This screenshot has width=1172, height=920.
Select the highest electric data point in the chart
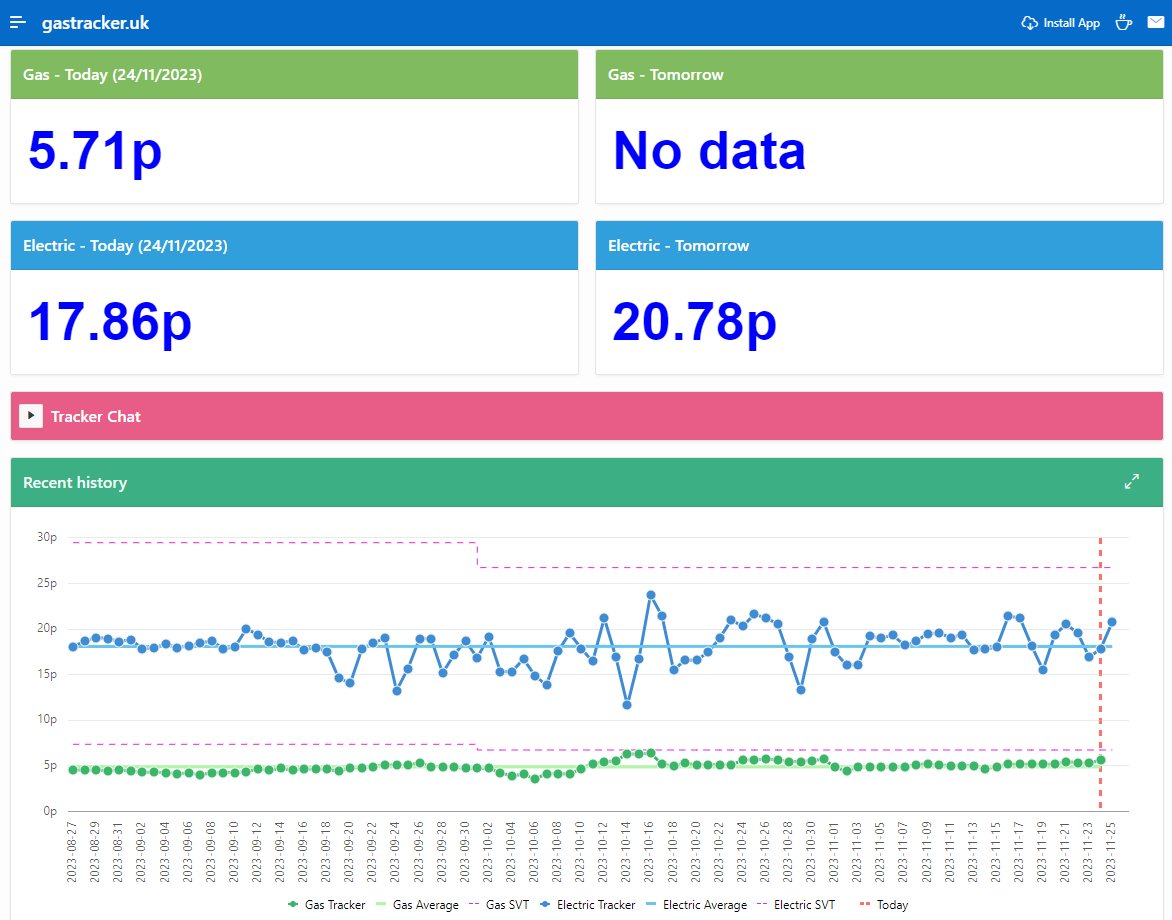(651, 595)
